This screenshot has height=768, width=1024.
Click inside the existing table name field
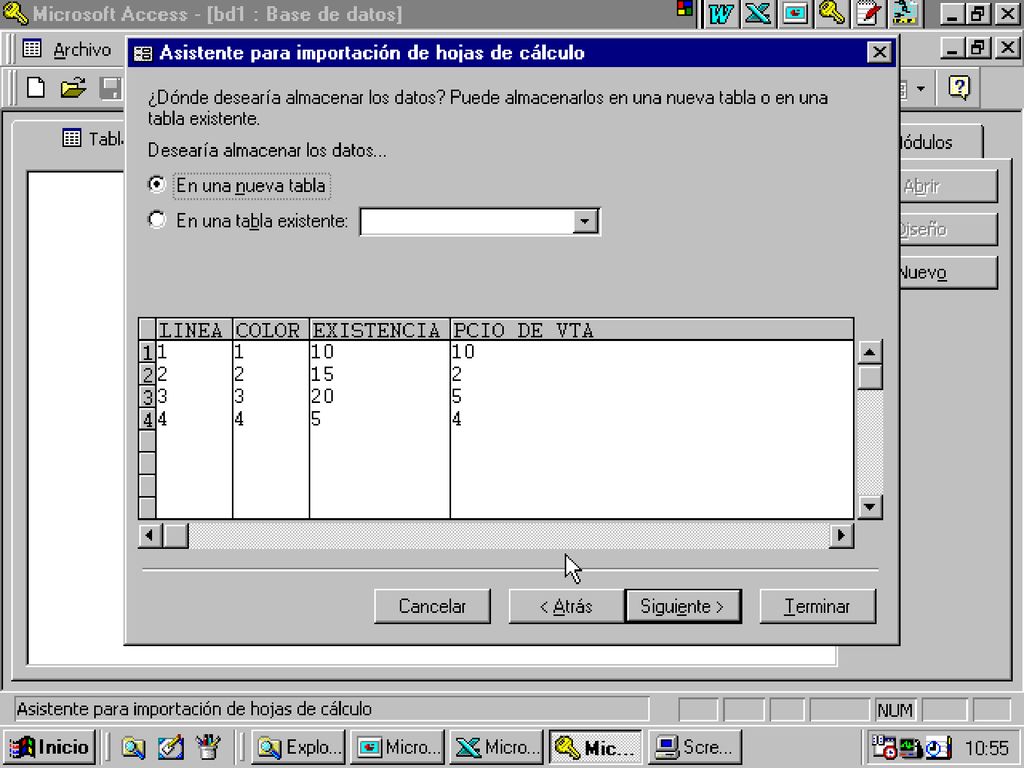click(x=468, y=221)
